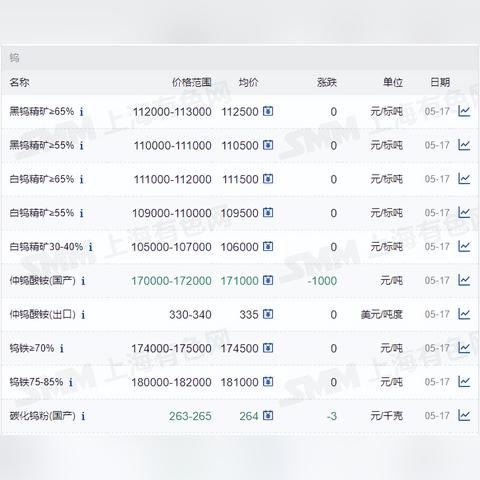Open info icon for 白钨精矿≥55%
The image size is (480, 480).
tap(81, 213)
